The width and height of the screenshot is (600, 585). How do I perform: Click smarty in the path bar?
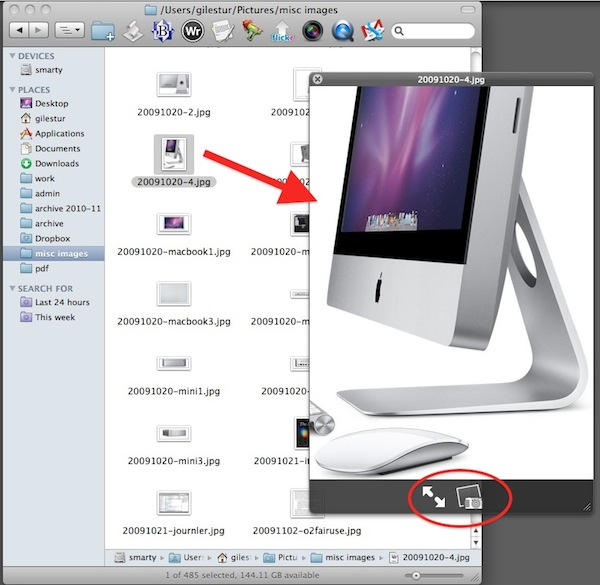coord(136,557)
